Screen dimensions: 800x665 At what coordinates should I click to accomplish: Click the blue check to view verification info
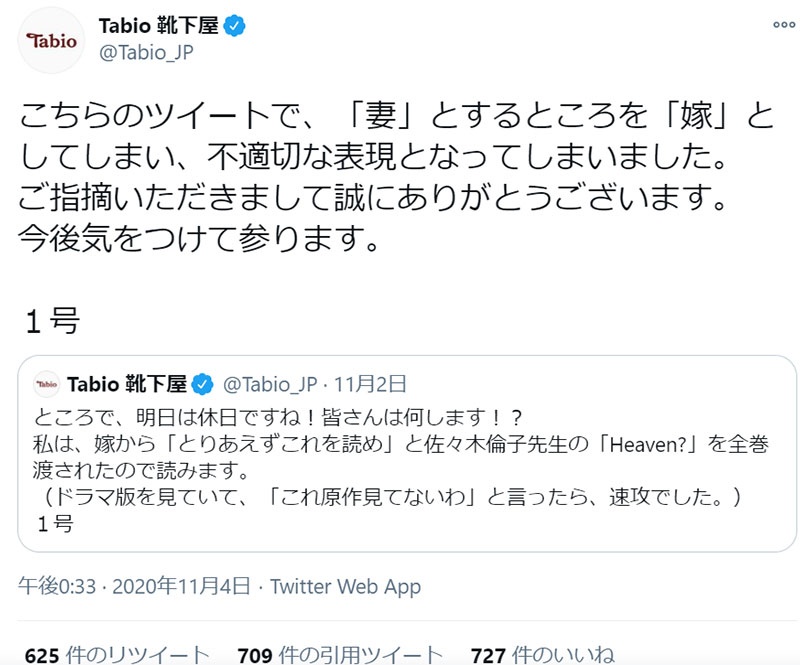[232, 26]
